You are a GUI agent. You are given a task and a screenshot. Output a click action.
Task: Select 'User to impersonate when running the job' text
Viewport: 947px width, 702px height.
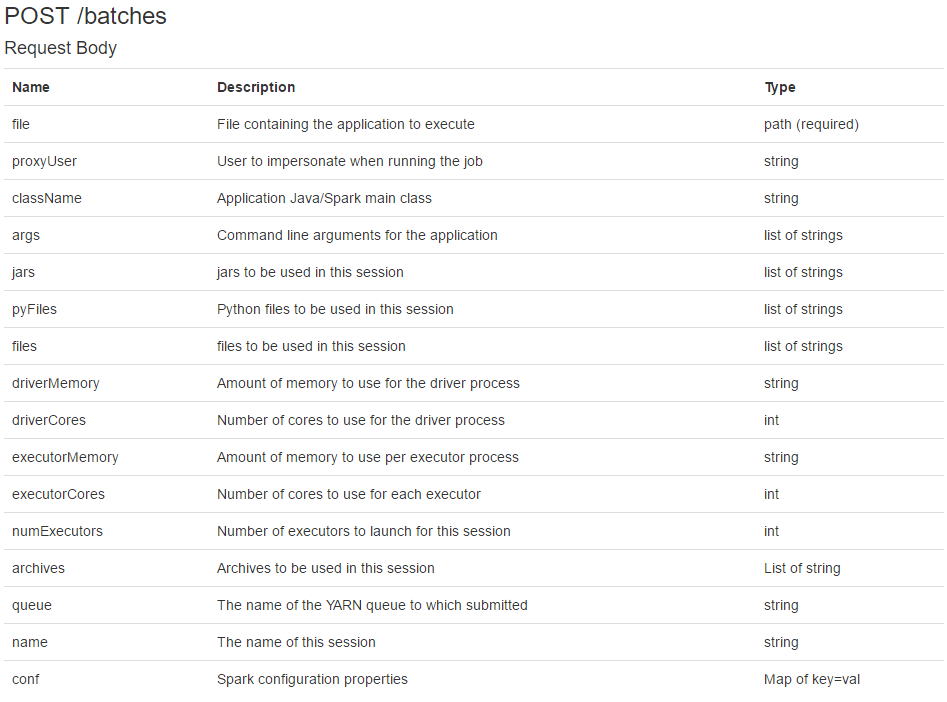pyautogui.click(x=350, y=161)
